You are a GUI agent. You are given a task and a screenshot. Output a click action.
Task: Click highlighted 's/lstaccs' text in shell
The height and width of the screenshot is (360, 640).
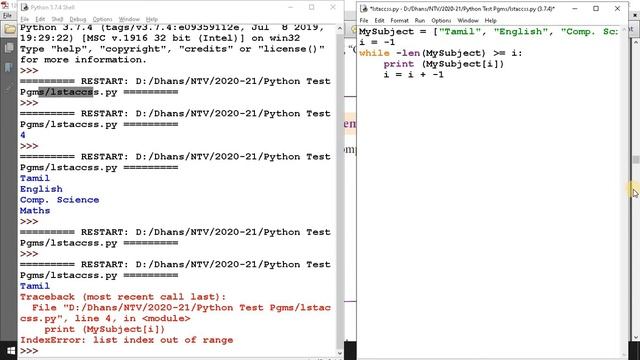(x=66, y=92)
